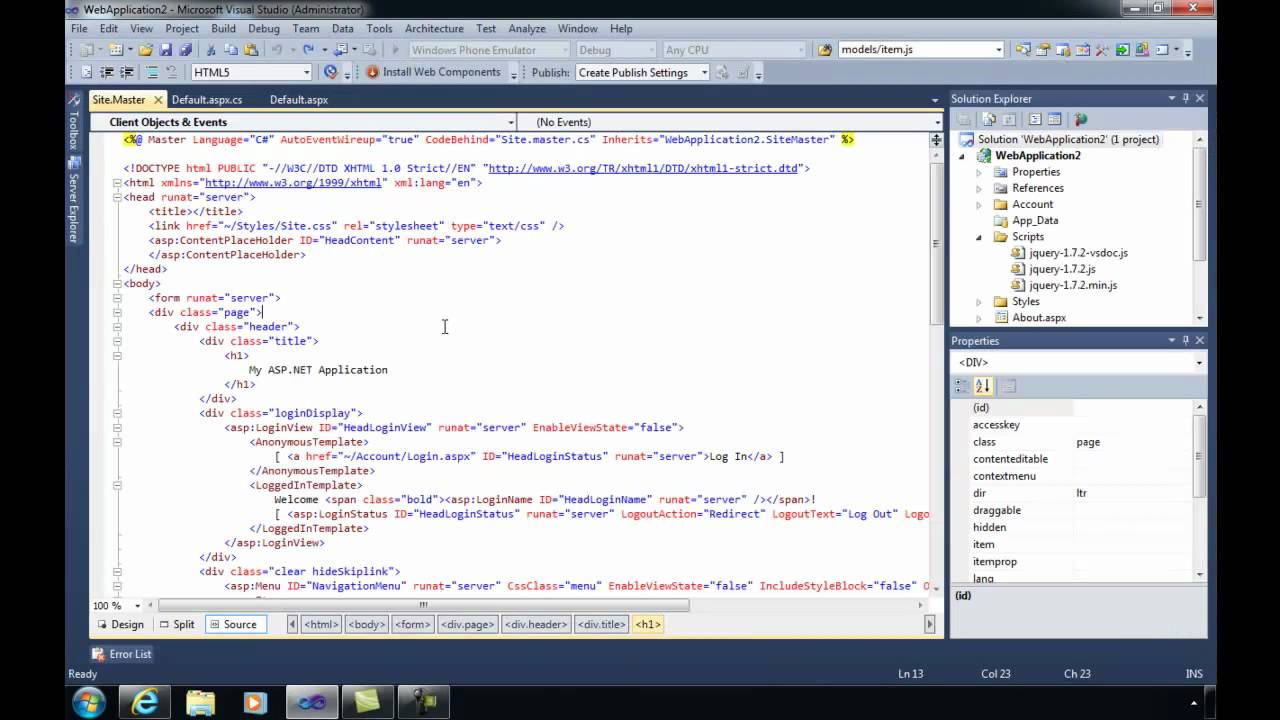Switch to Default.aspx tab
The image size is (1280, 720).
coord(299,100)
